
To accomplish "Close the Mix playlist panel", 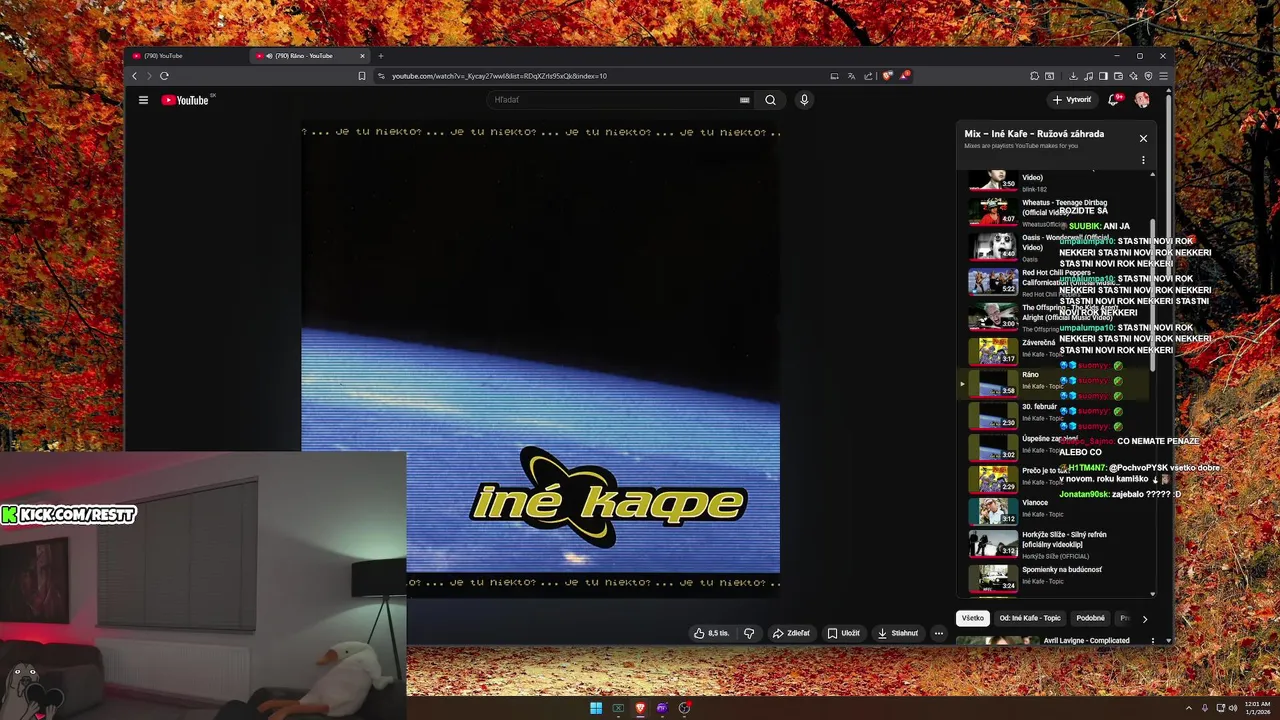I will click(1143, 139).
